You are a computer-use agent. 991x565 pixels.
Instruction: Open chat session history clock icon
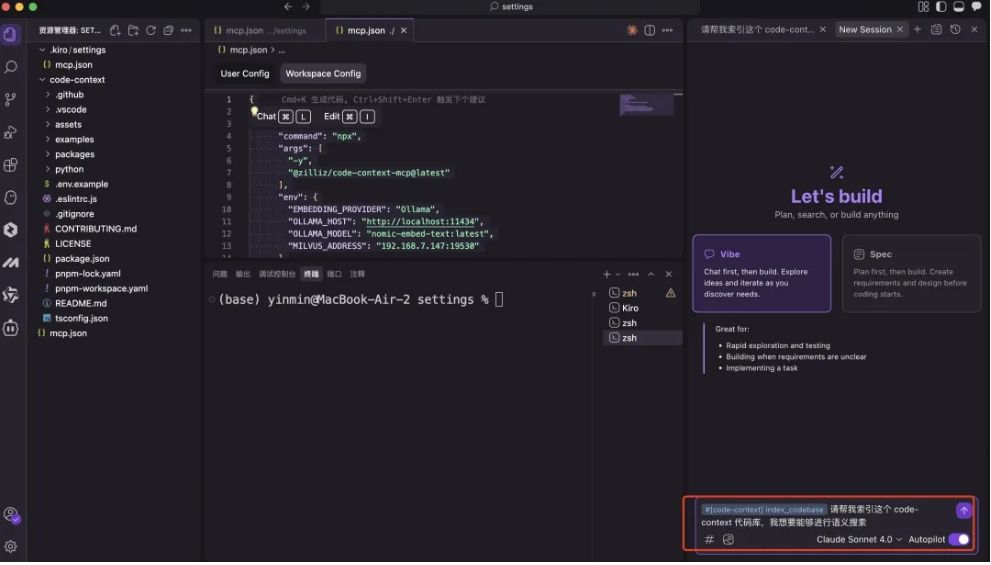point(955,30)
